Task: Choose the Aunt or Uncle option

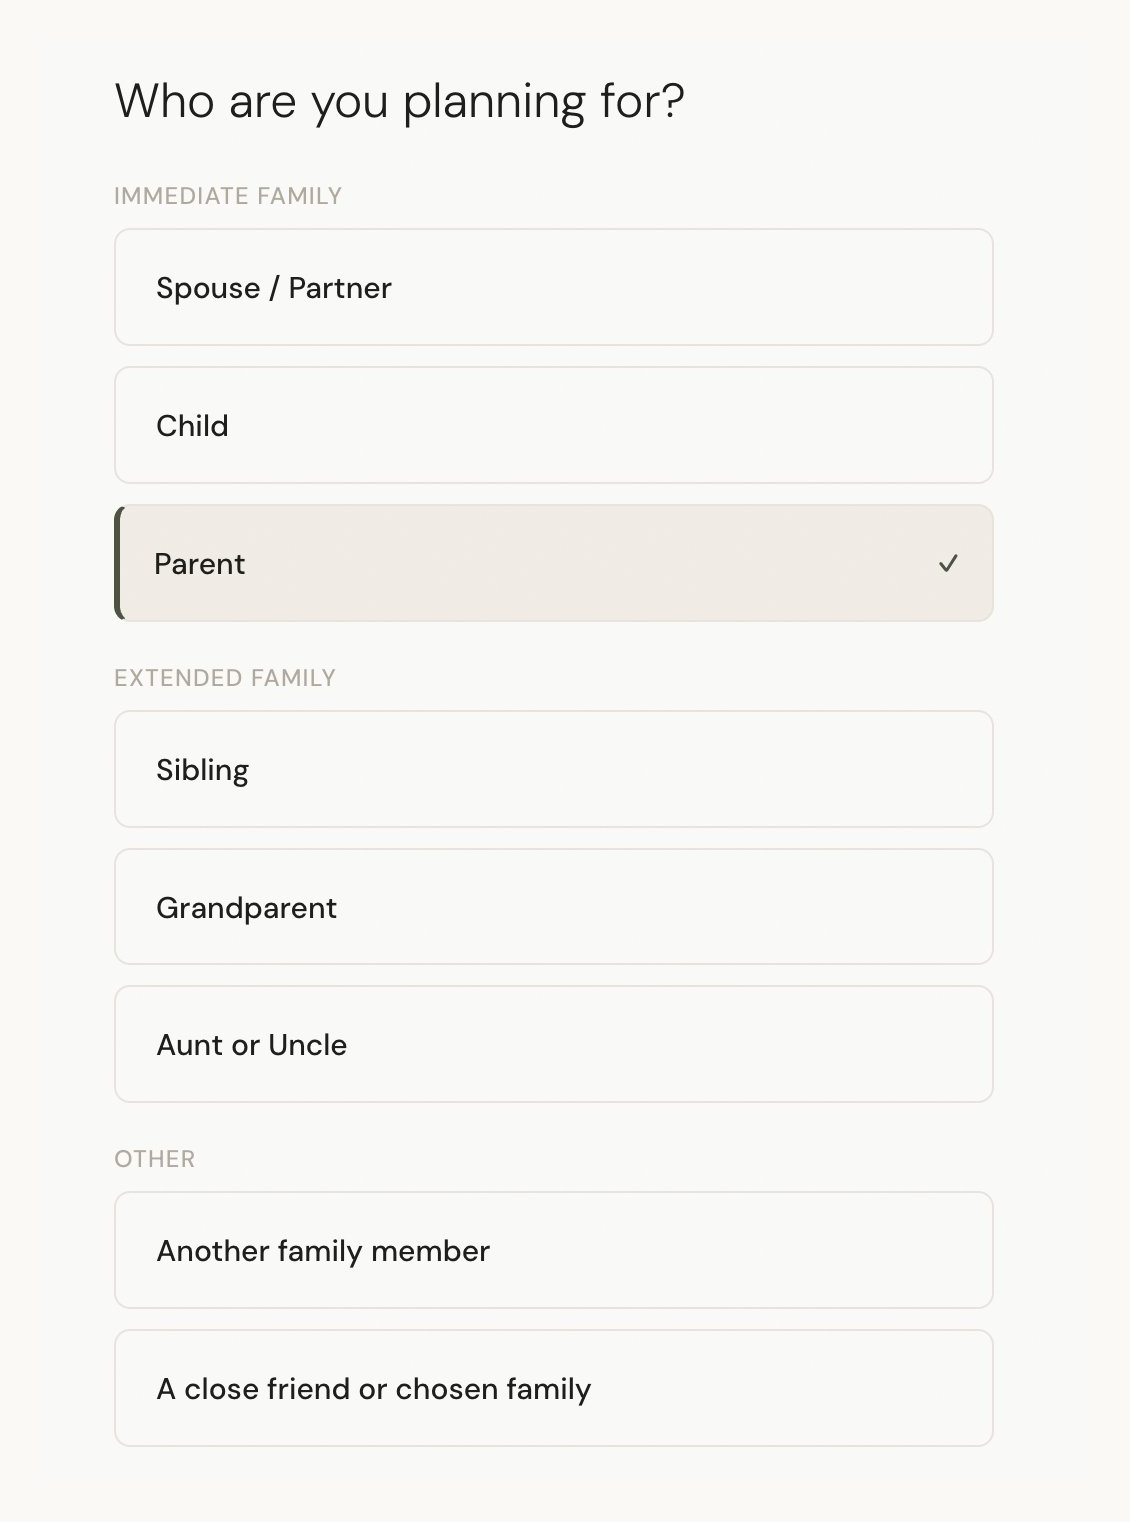Action: point(553,1045)
